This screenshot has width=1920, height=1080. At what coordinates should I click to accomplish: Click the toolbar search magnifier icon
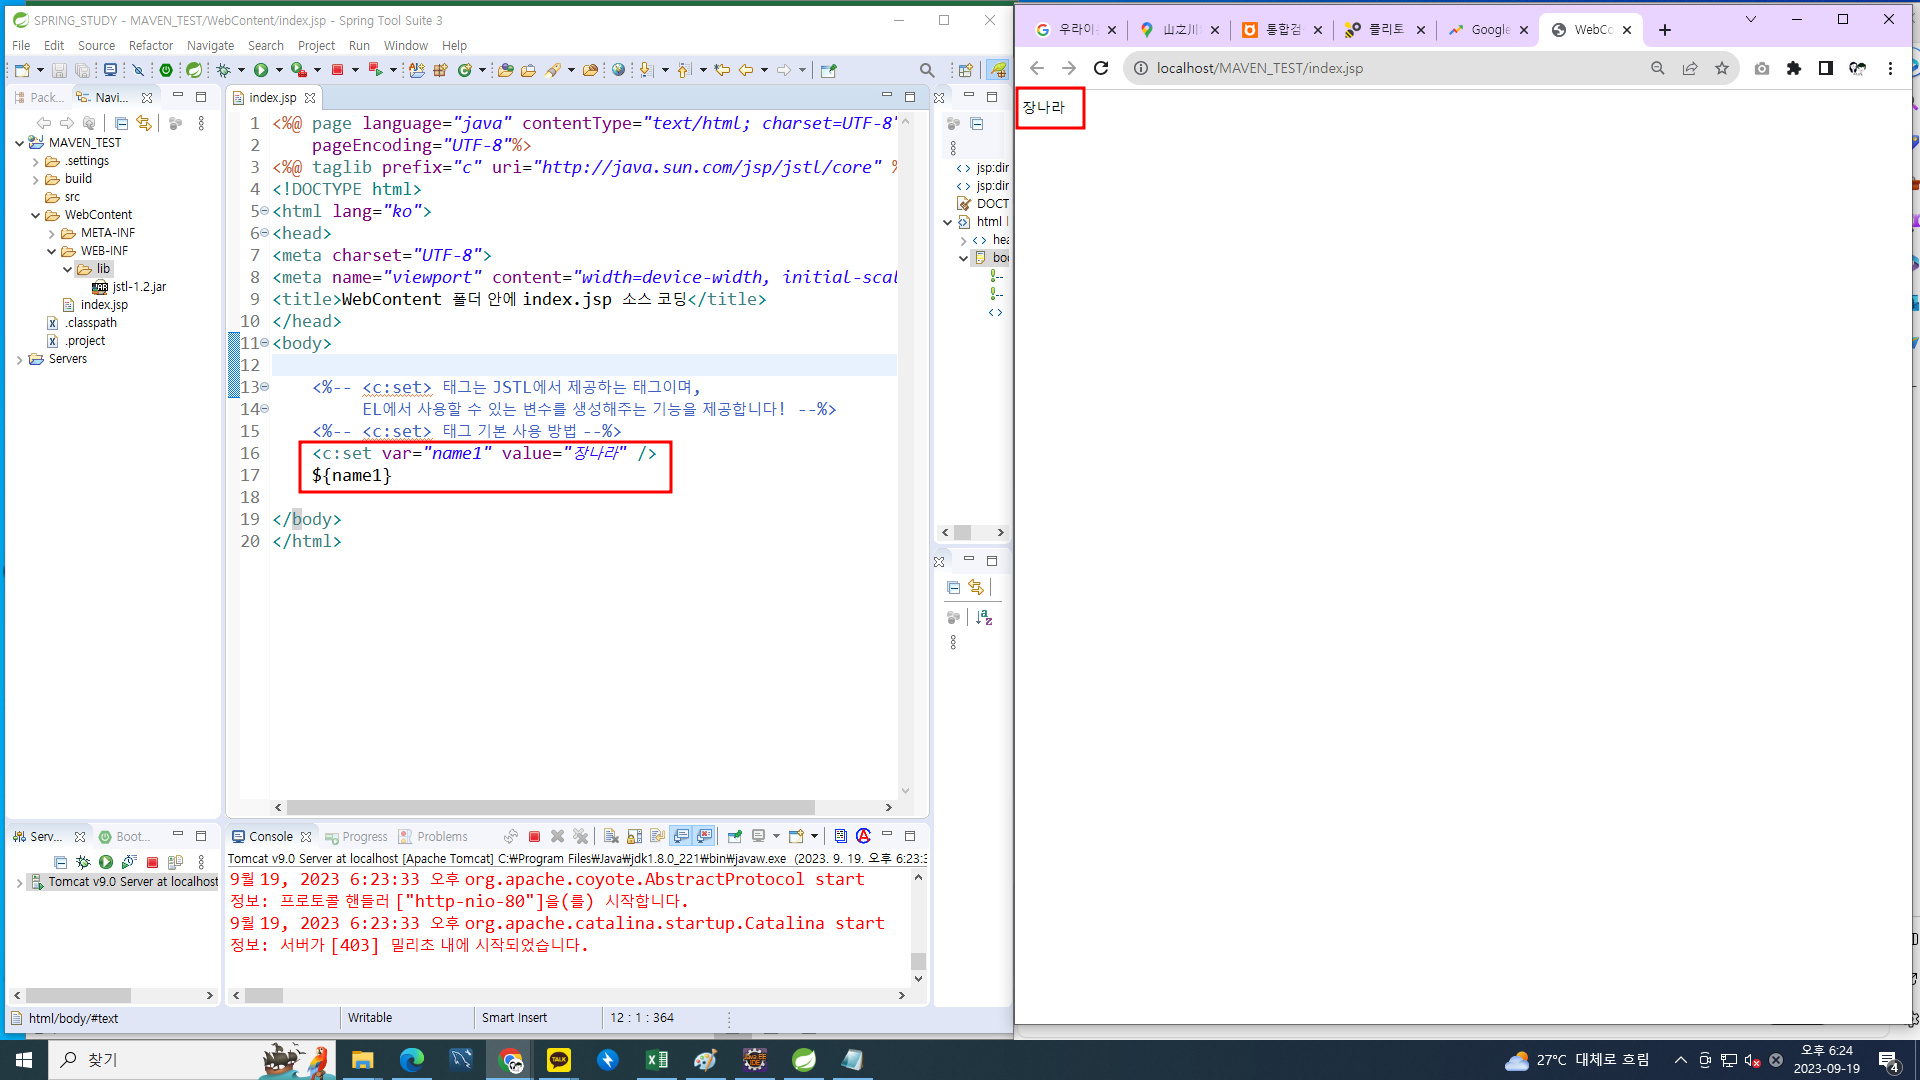pos(927,70)
